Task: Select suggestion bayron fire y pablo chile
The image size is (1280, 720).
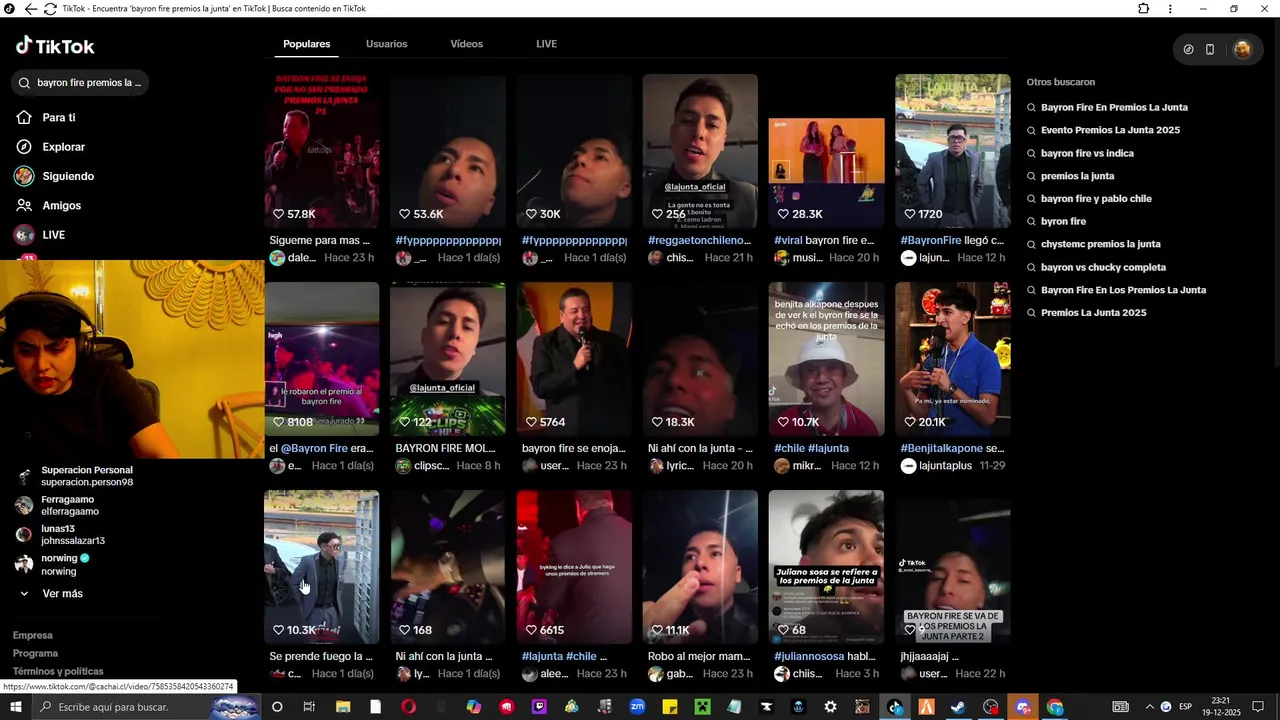Action: [1096, 199]
